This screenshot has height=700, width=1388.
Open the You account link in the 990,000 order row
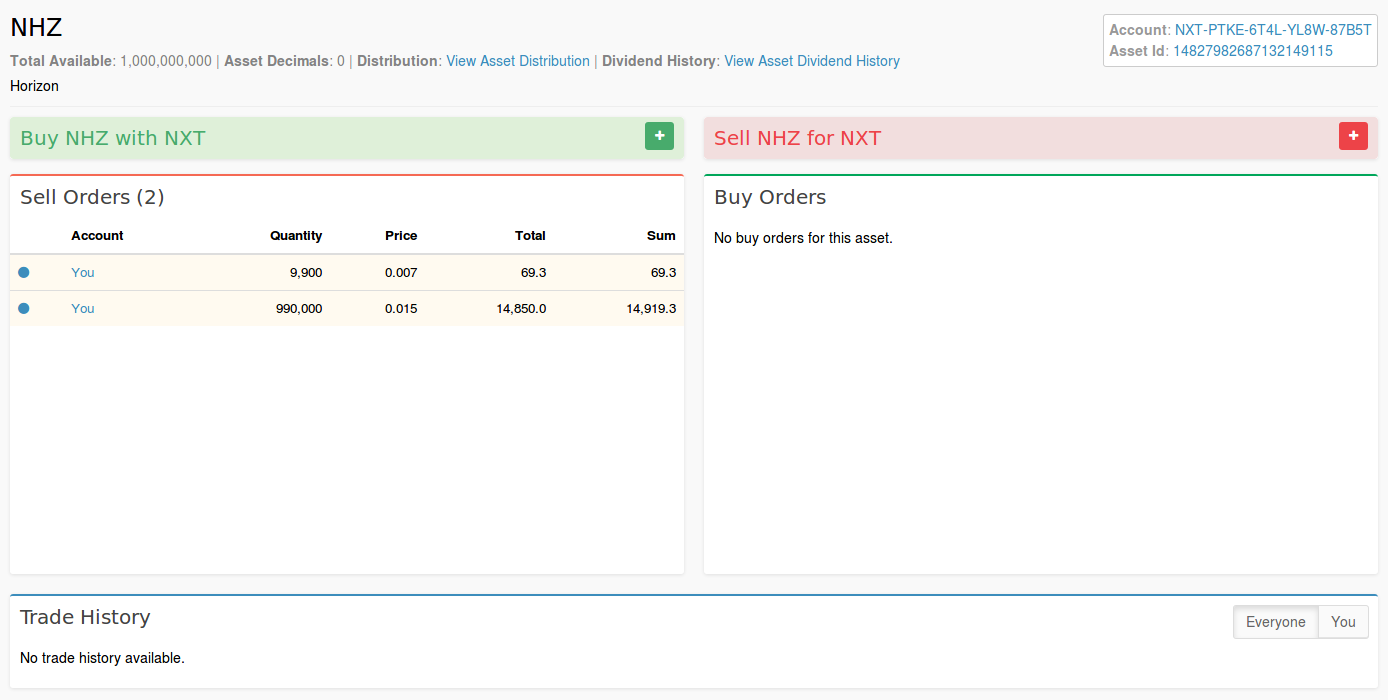pos(83,308)
